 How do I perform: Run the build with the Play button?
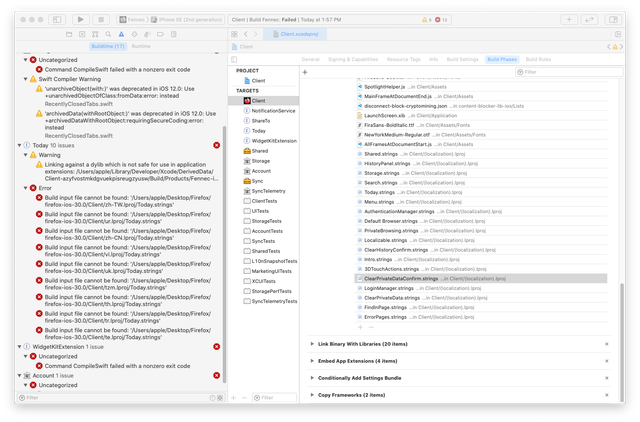pyautogui.click(x=81, y=19)
